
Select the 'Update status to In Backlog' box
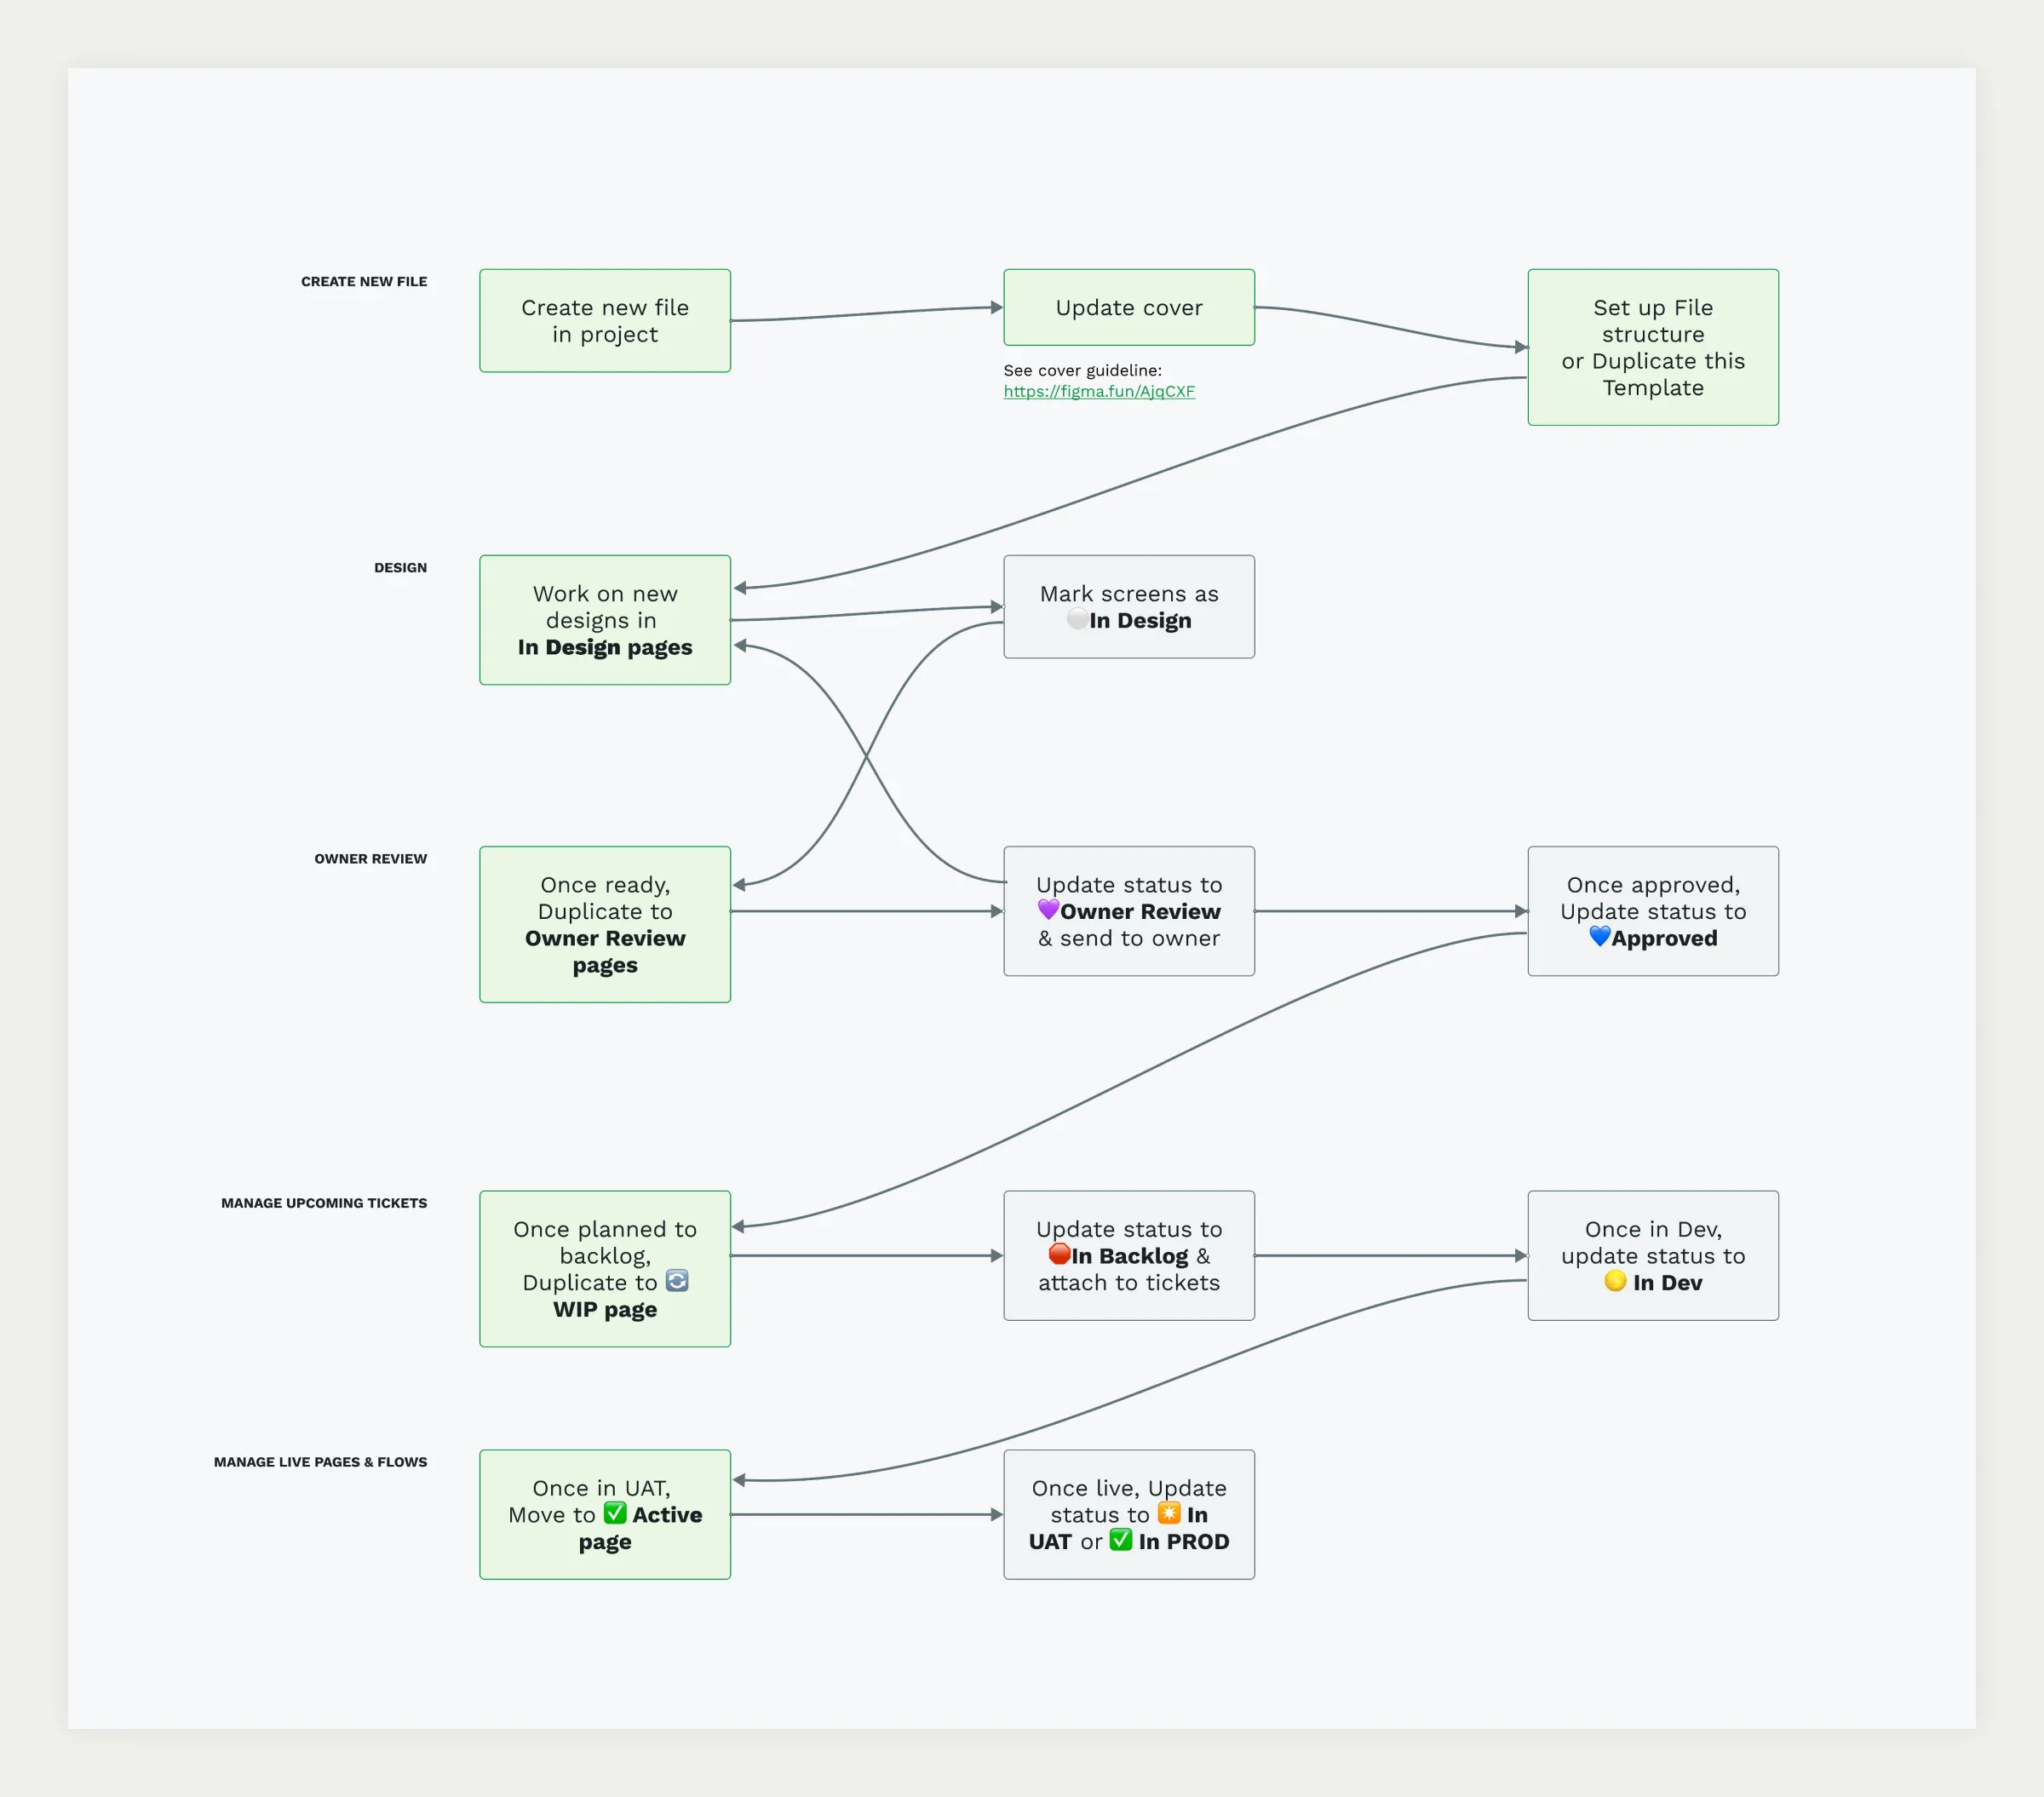[x=1129, y=1255]
